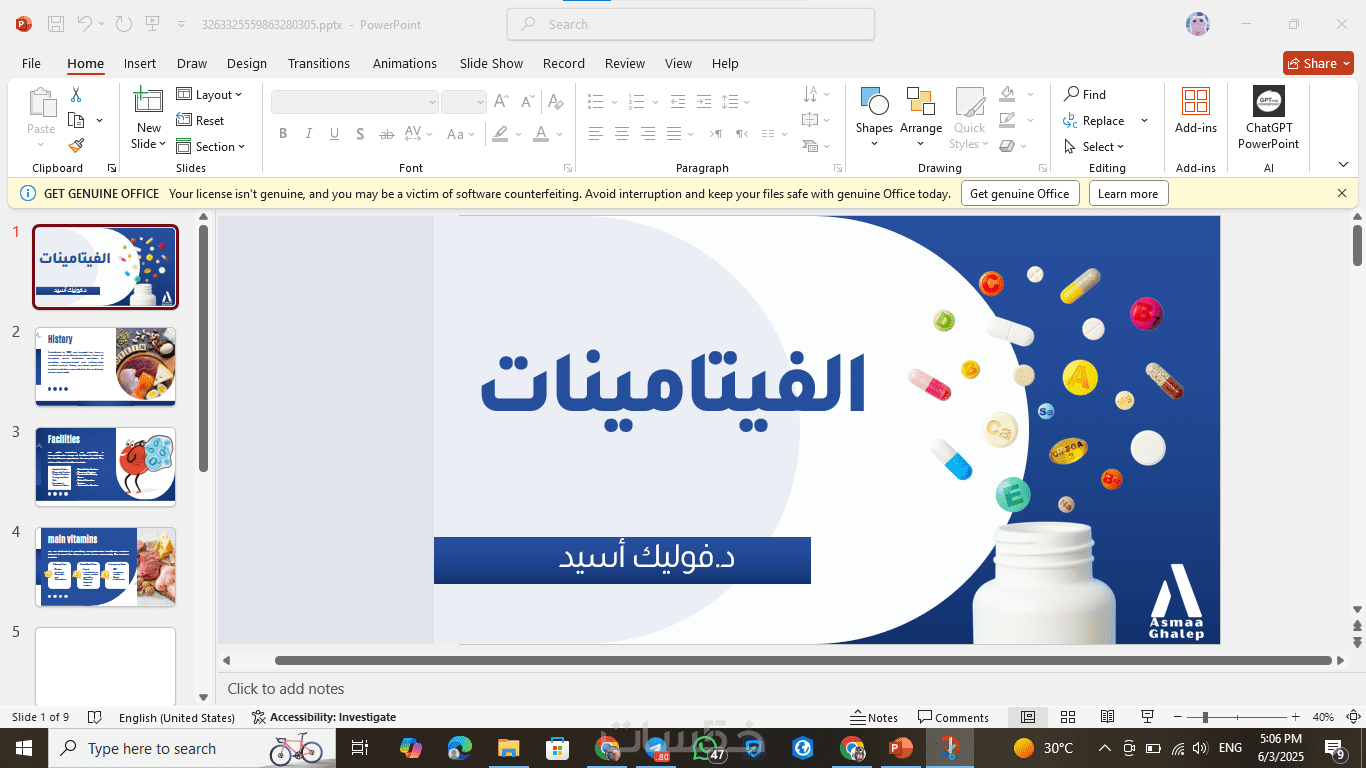Click in the Search box

point(691,24)
